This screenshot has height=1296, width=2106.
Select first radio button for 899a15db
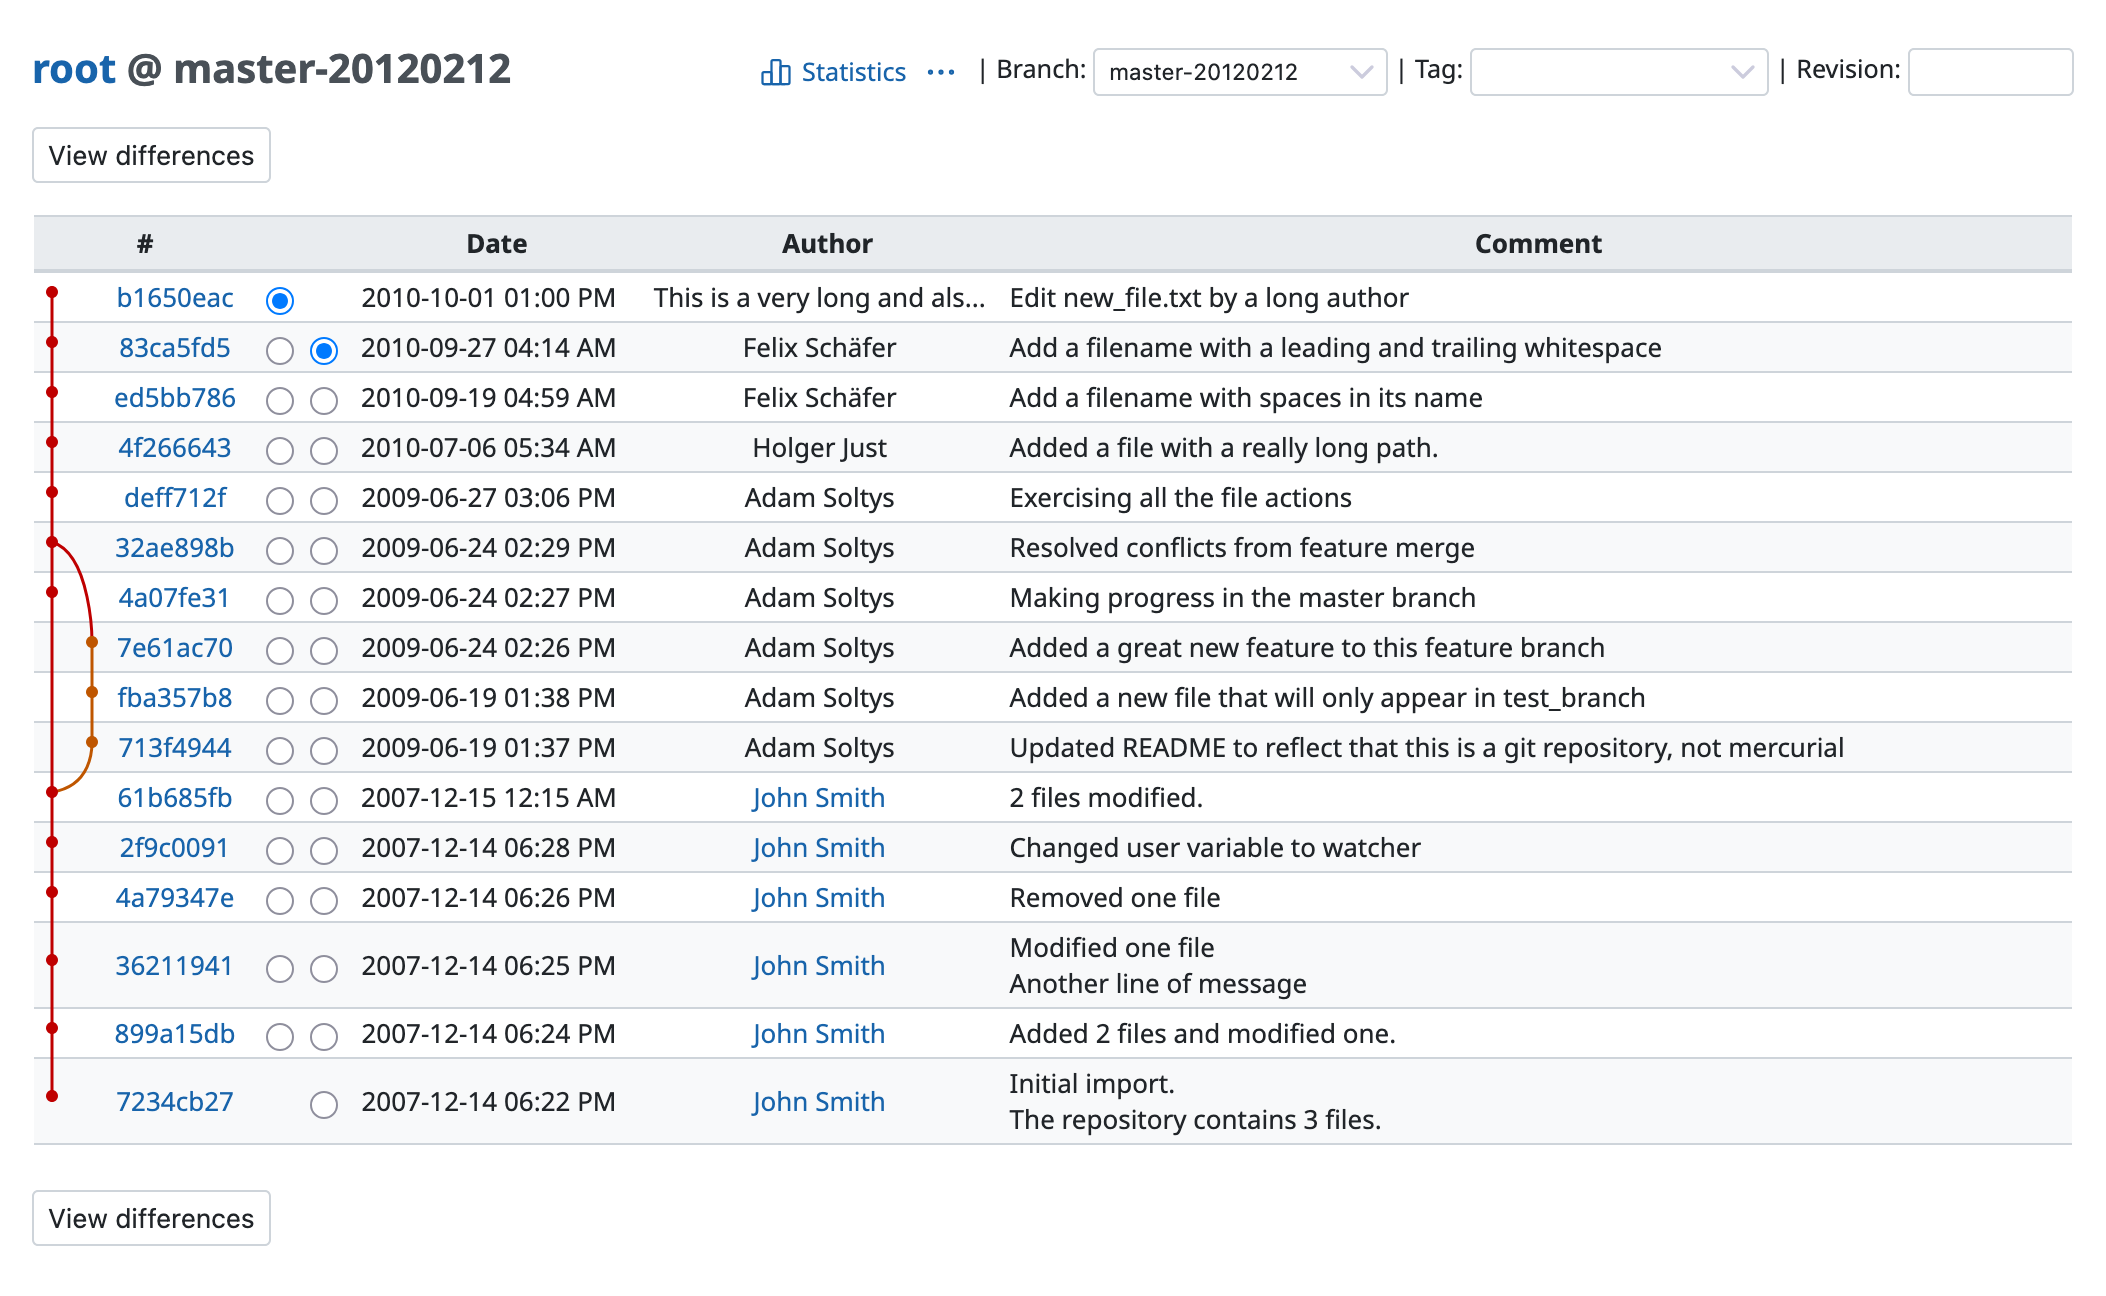[280, 1037]
